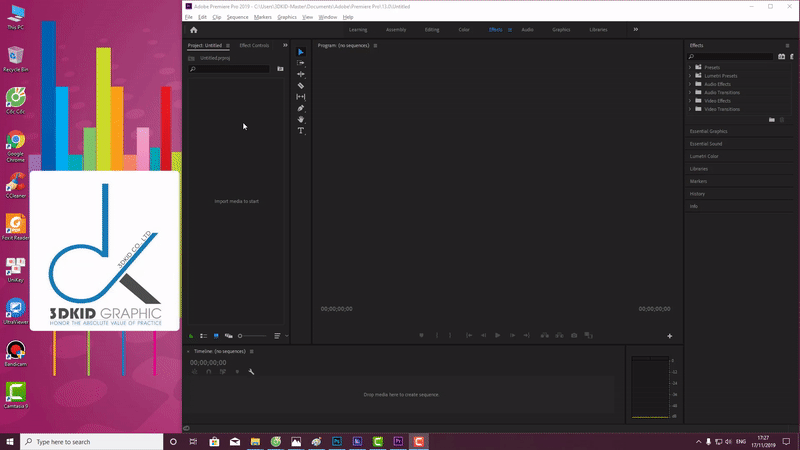
Task: Open the Window menu
Action: 328,17
